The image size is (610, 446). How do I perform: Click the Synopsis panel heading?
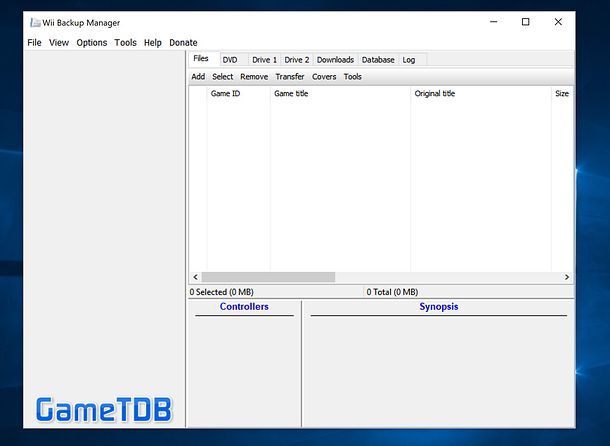438,307
